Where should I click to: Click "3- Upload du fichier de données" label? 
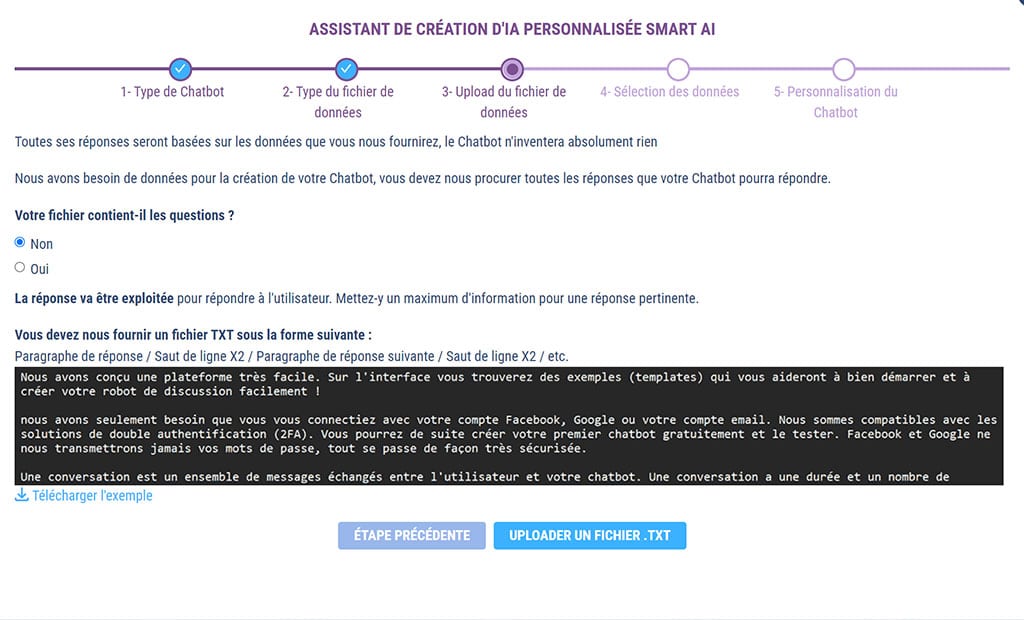[504, 102]
